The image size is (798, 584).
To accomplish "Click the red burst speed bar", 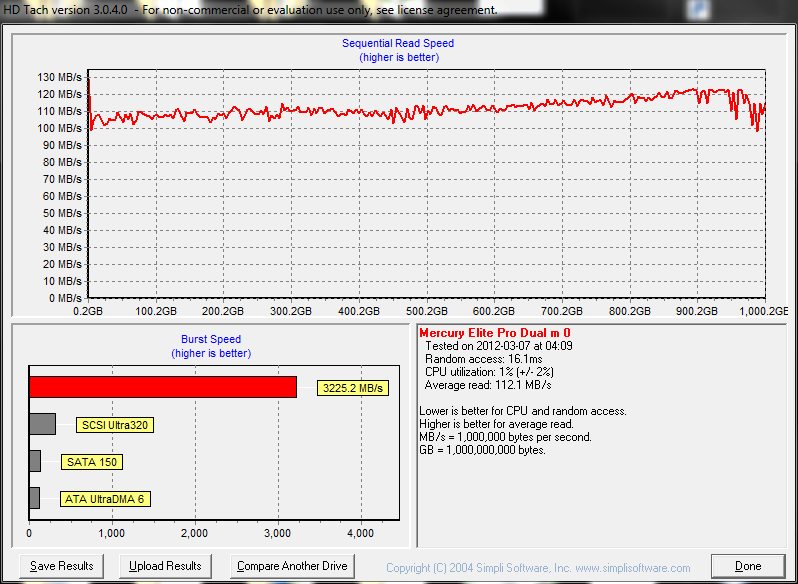I will point(162,387).
